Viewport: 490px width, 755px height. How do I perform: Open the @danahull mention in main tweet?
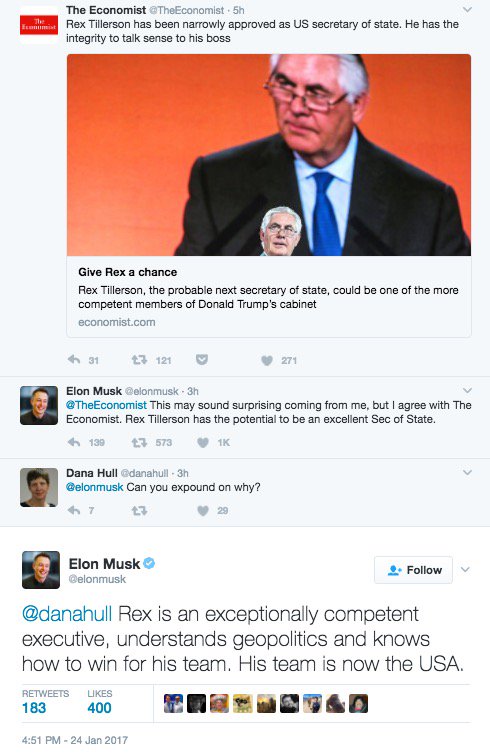(67, 614)
